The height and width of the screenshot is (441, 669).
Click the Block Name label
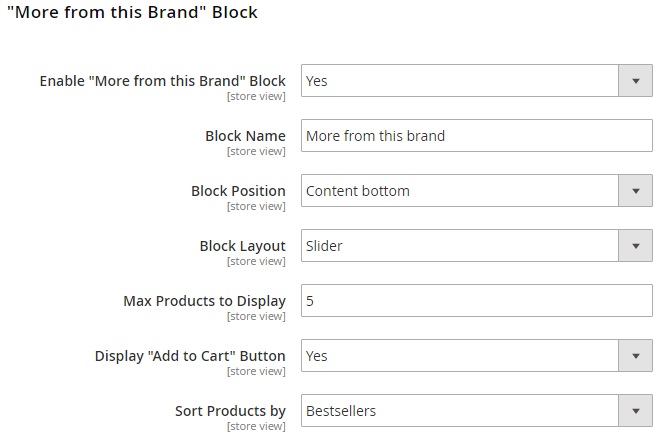tap(245, 136)
